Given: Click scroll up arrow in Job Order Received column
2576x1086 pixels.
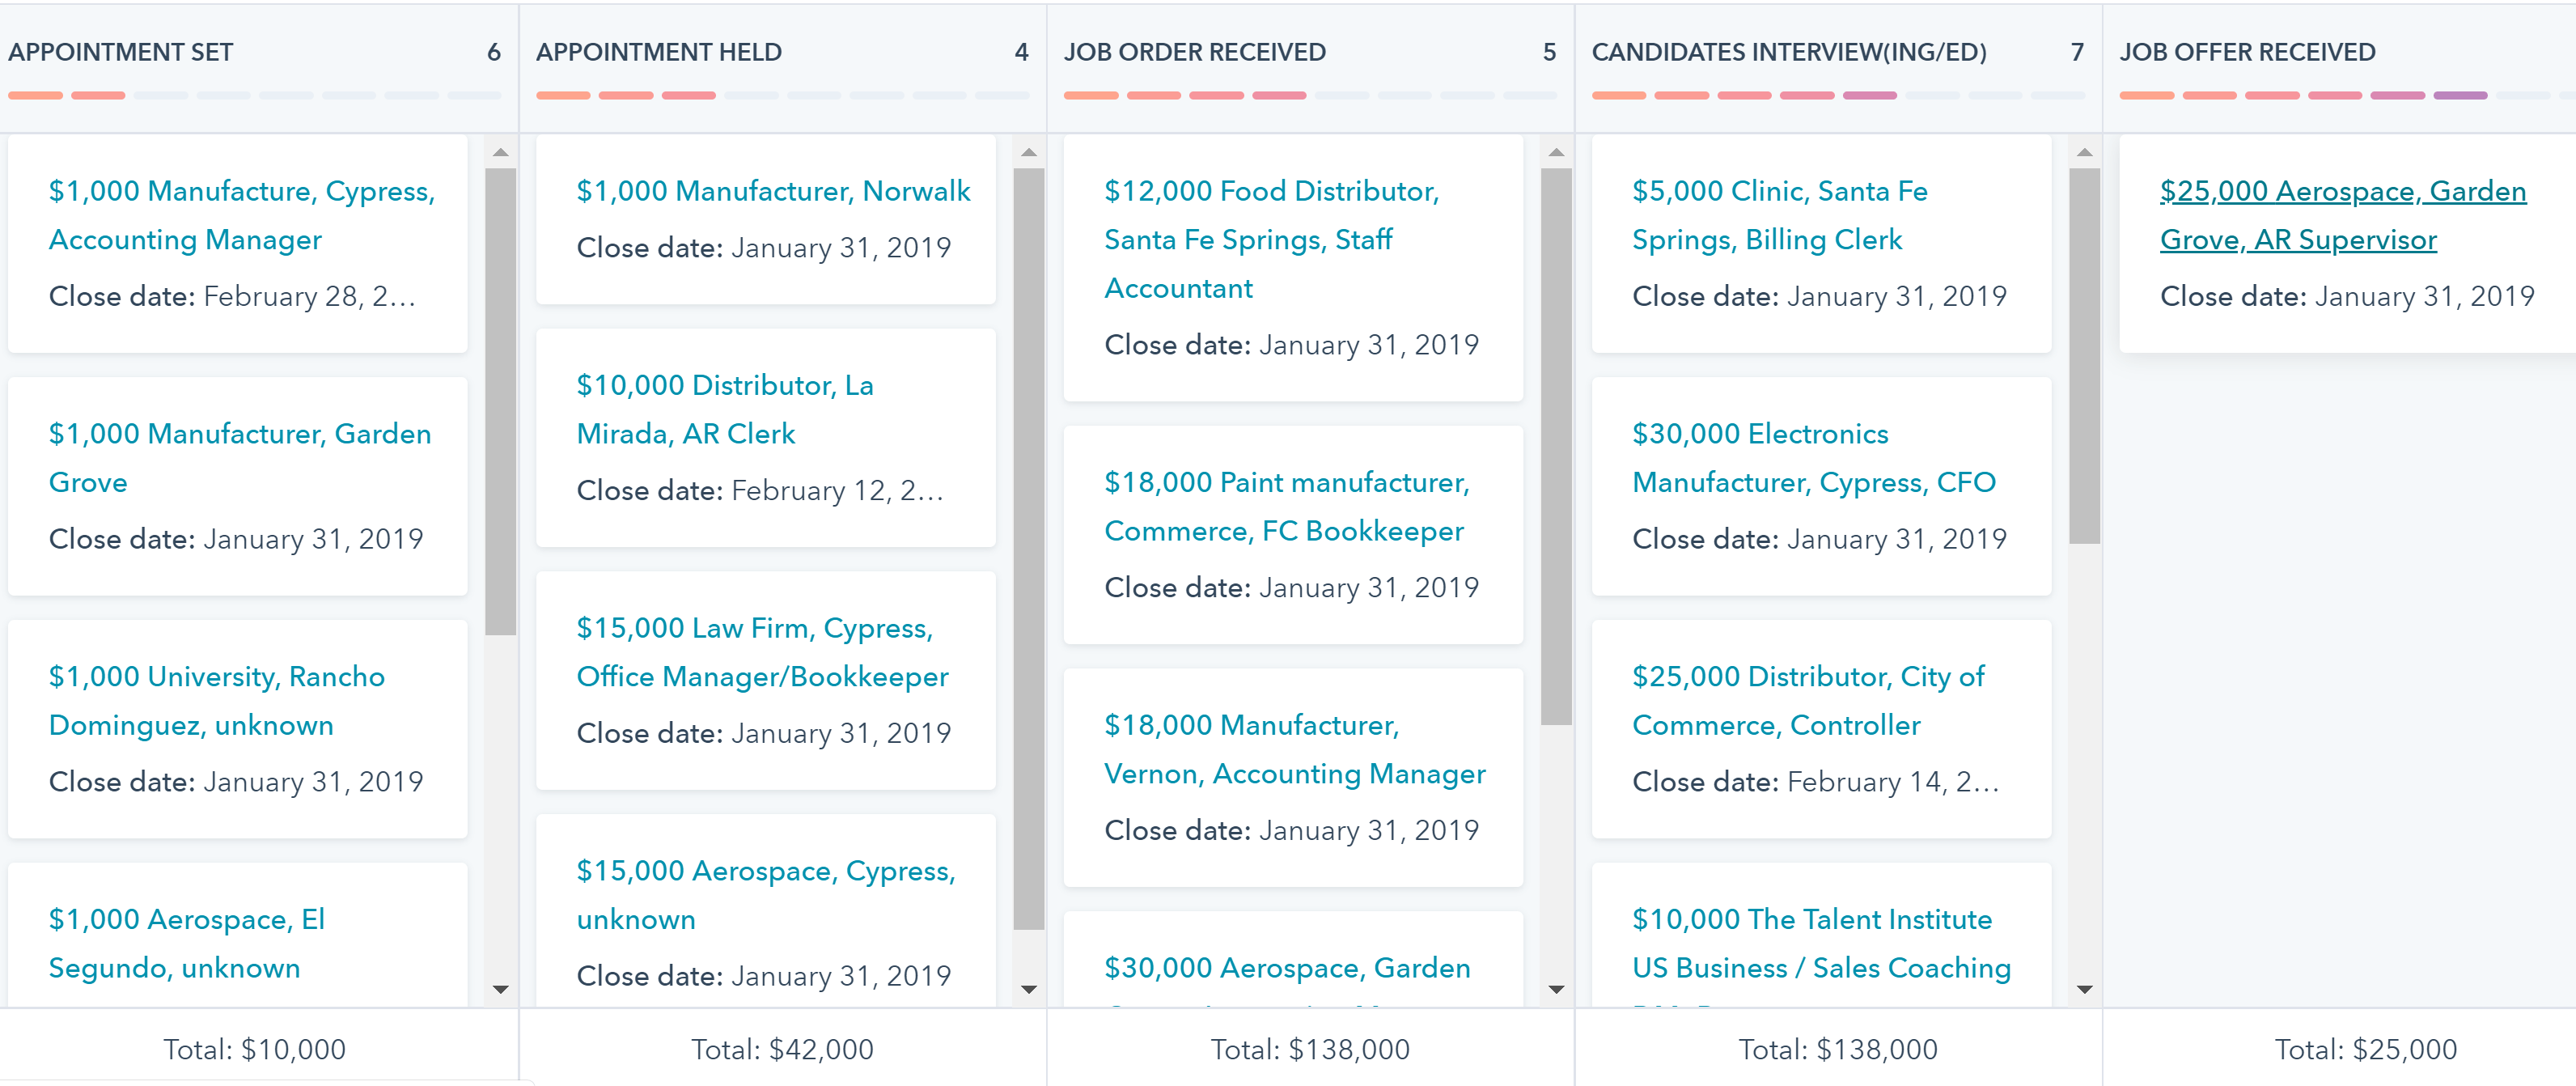Looking at the screenshot, I should pyautogui.click(x=1556, y=152).
